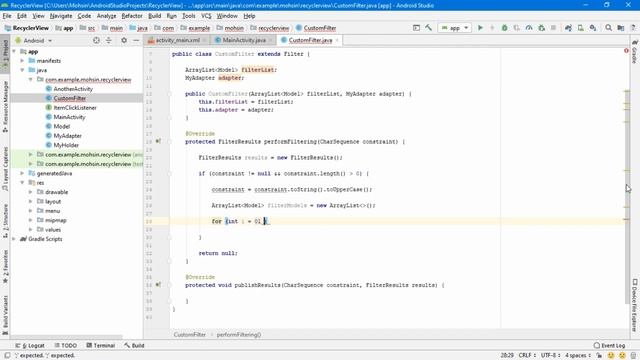Collapse the app module node

[14, 51]
